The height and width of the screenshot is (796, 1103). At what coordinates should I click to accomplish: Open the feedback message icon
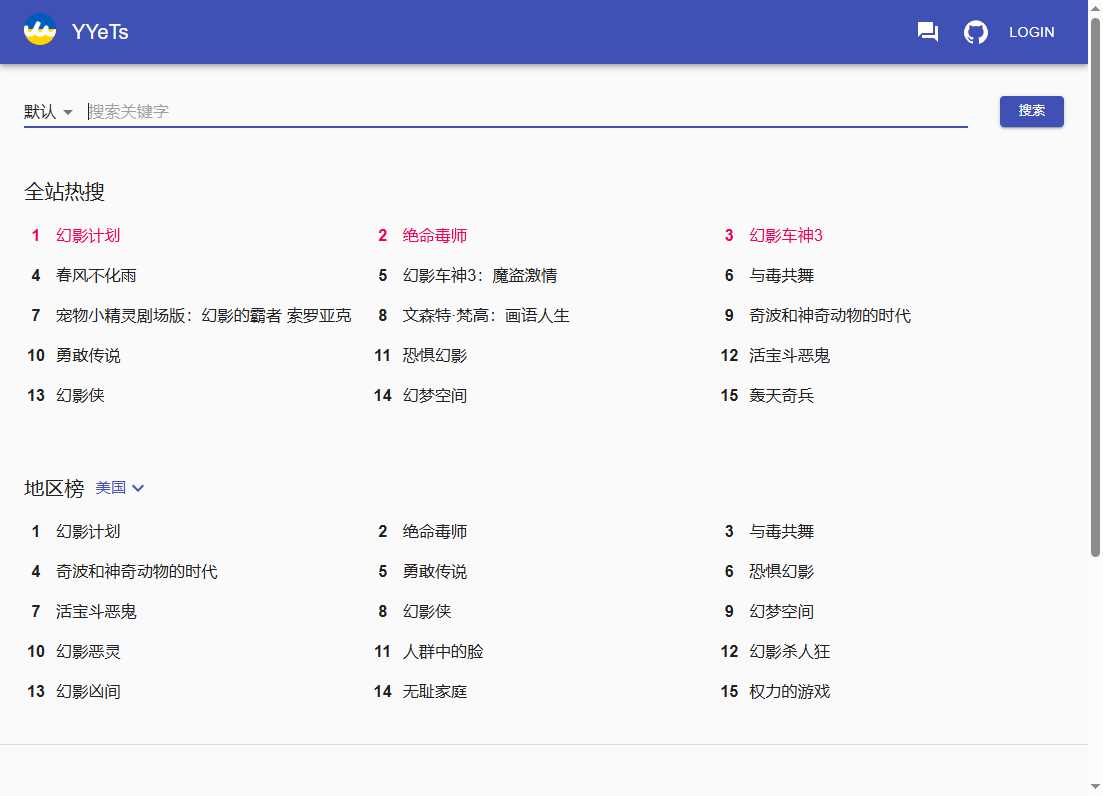tap(927, 31)
